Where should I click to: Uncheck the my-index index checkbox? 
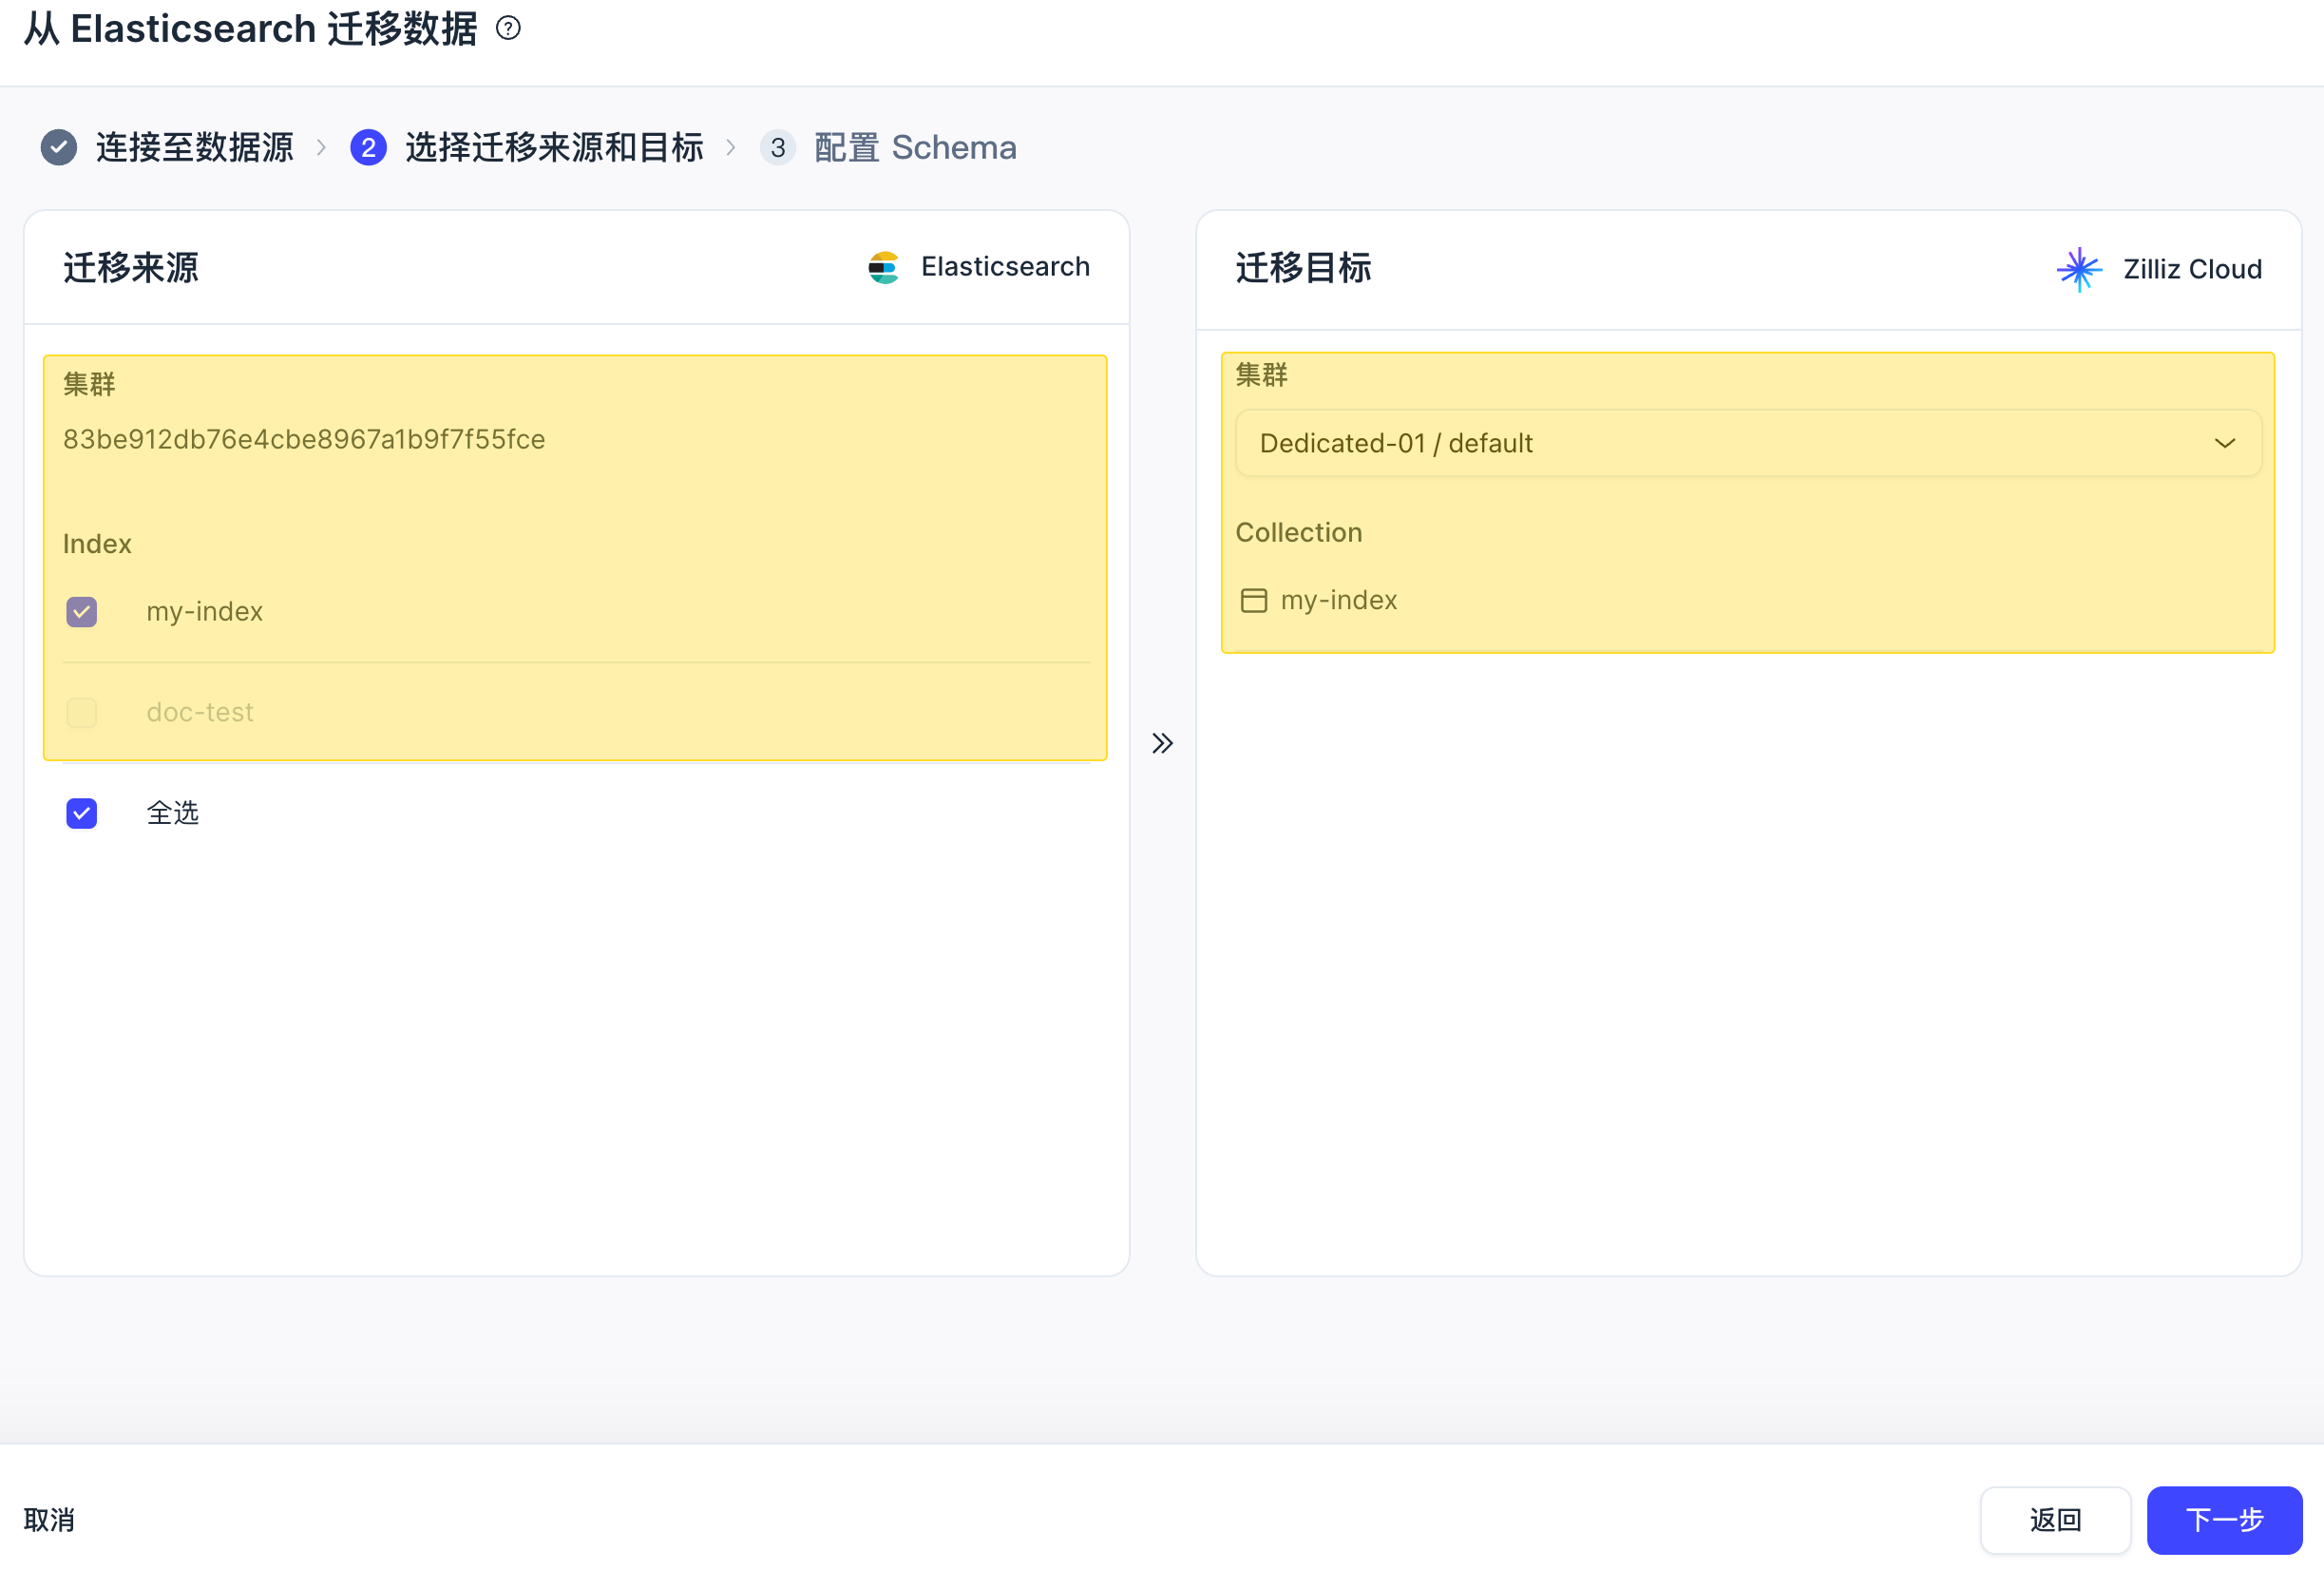82,612
